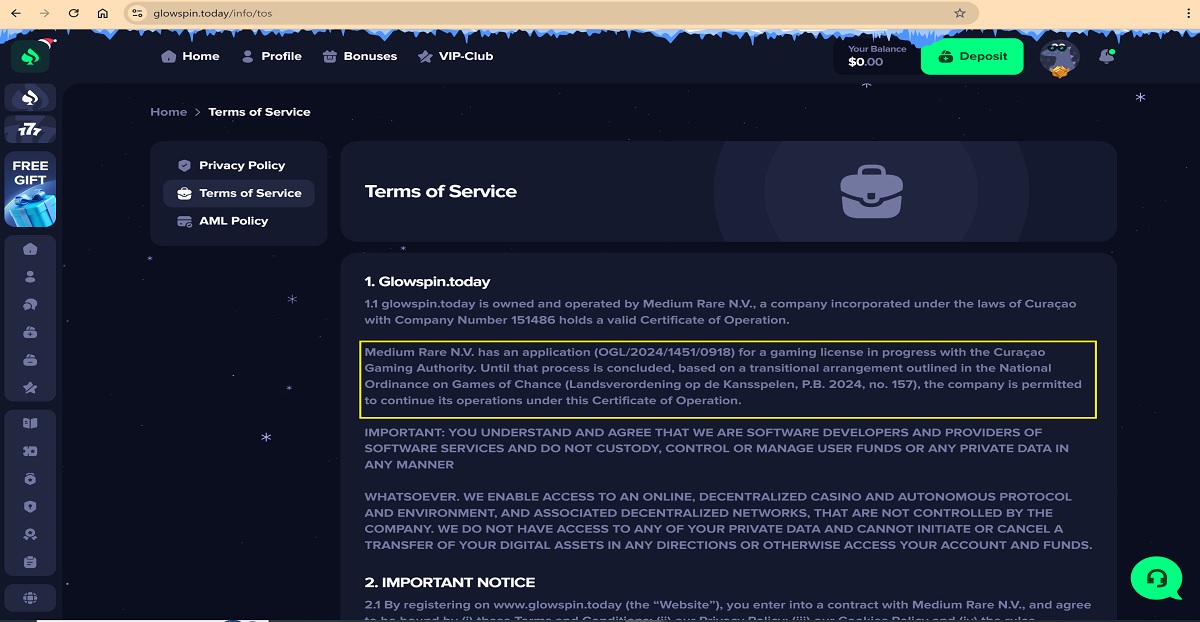Bookmark page with the star icon
This screenshot has width=1200, height=622.
[960, 14]
